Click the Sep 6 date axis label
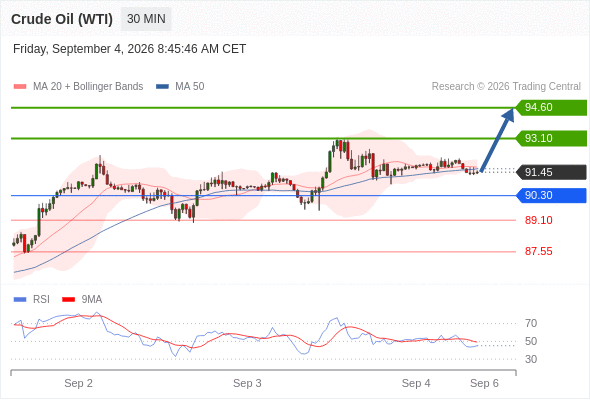 484,383
